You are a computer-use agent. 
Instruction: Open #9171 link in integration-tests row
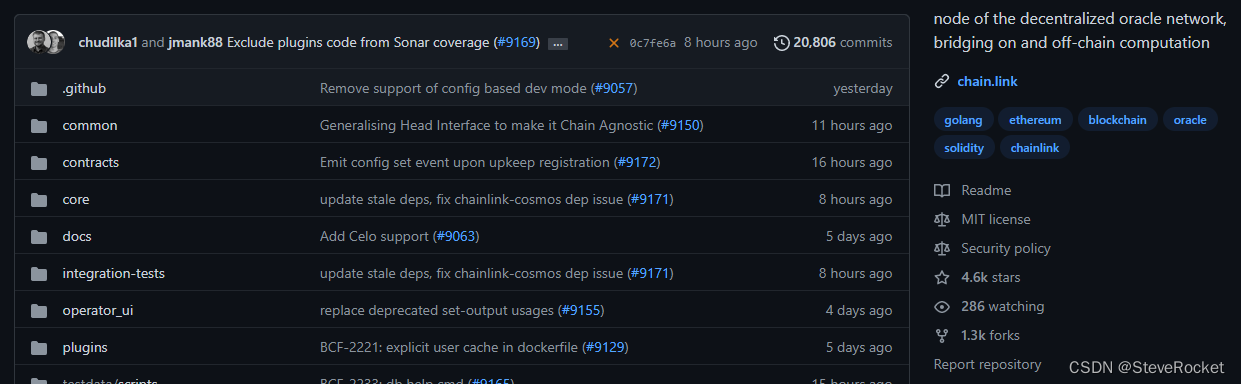coord(650,273)
